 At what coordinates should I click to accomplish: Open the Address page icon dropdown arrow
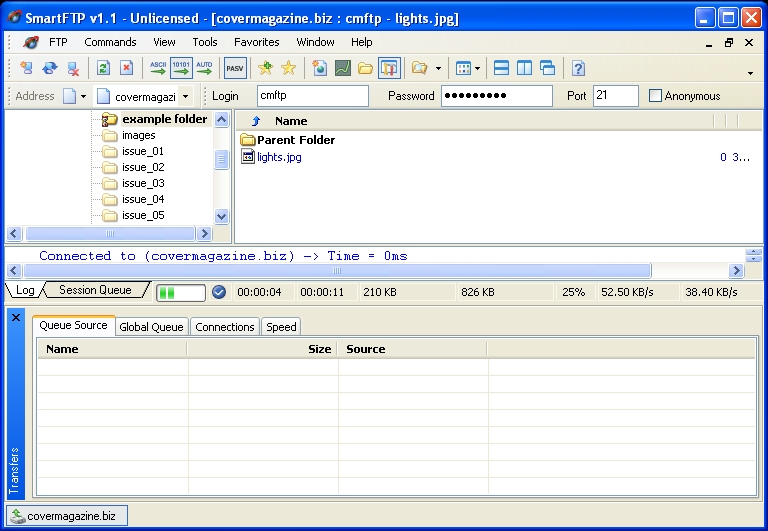pos(83,96)
